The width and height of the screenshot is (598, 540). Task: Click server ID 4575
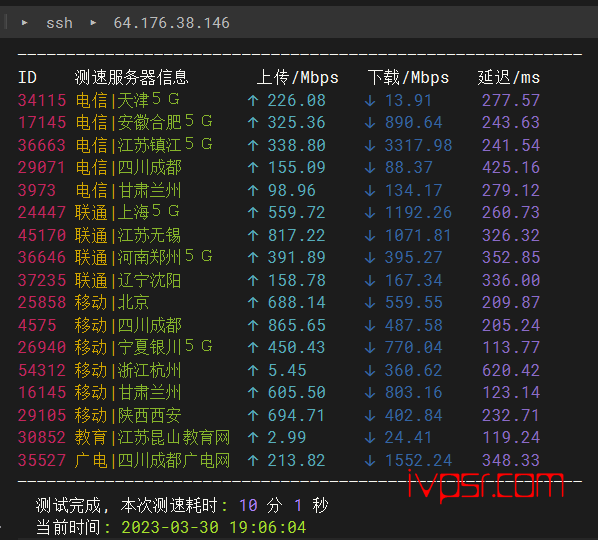37,325
